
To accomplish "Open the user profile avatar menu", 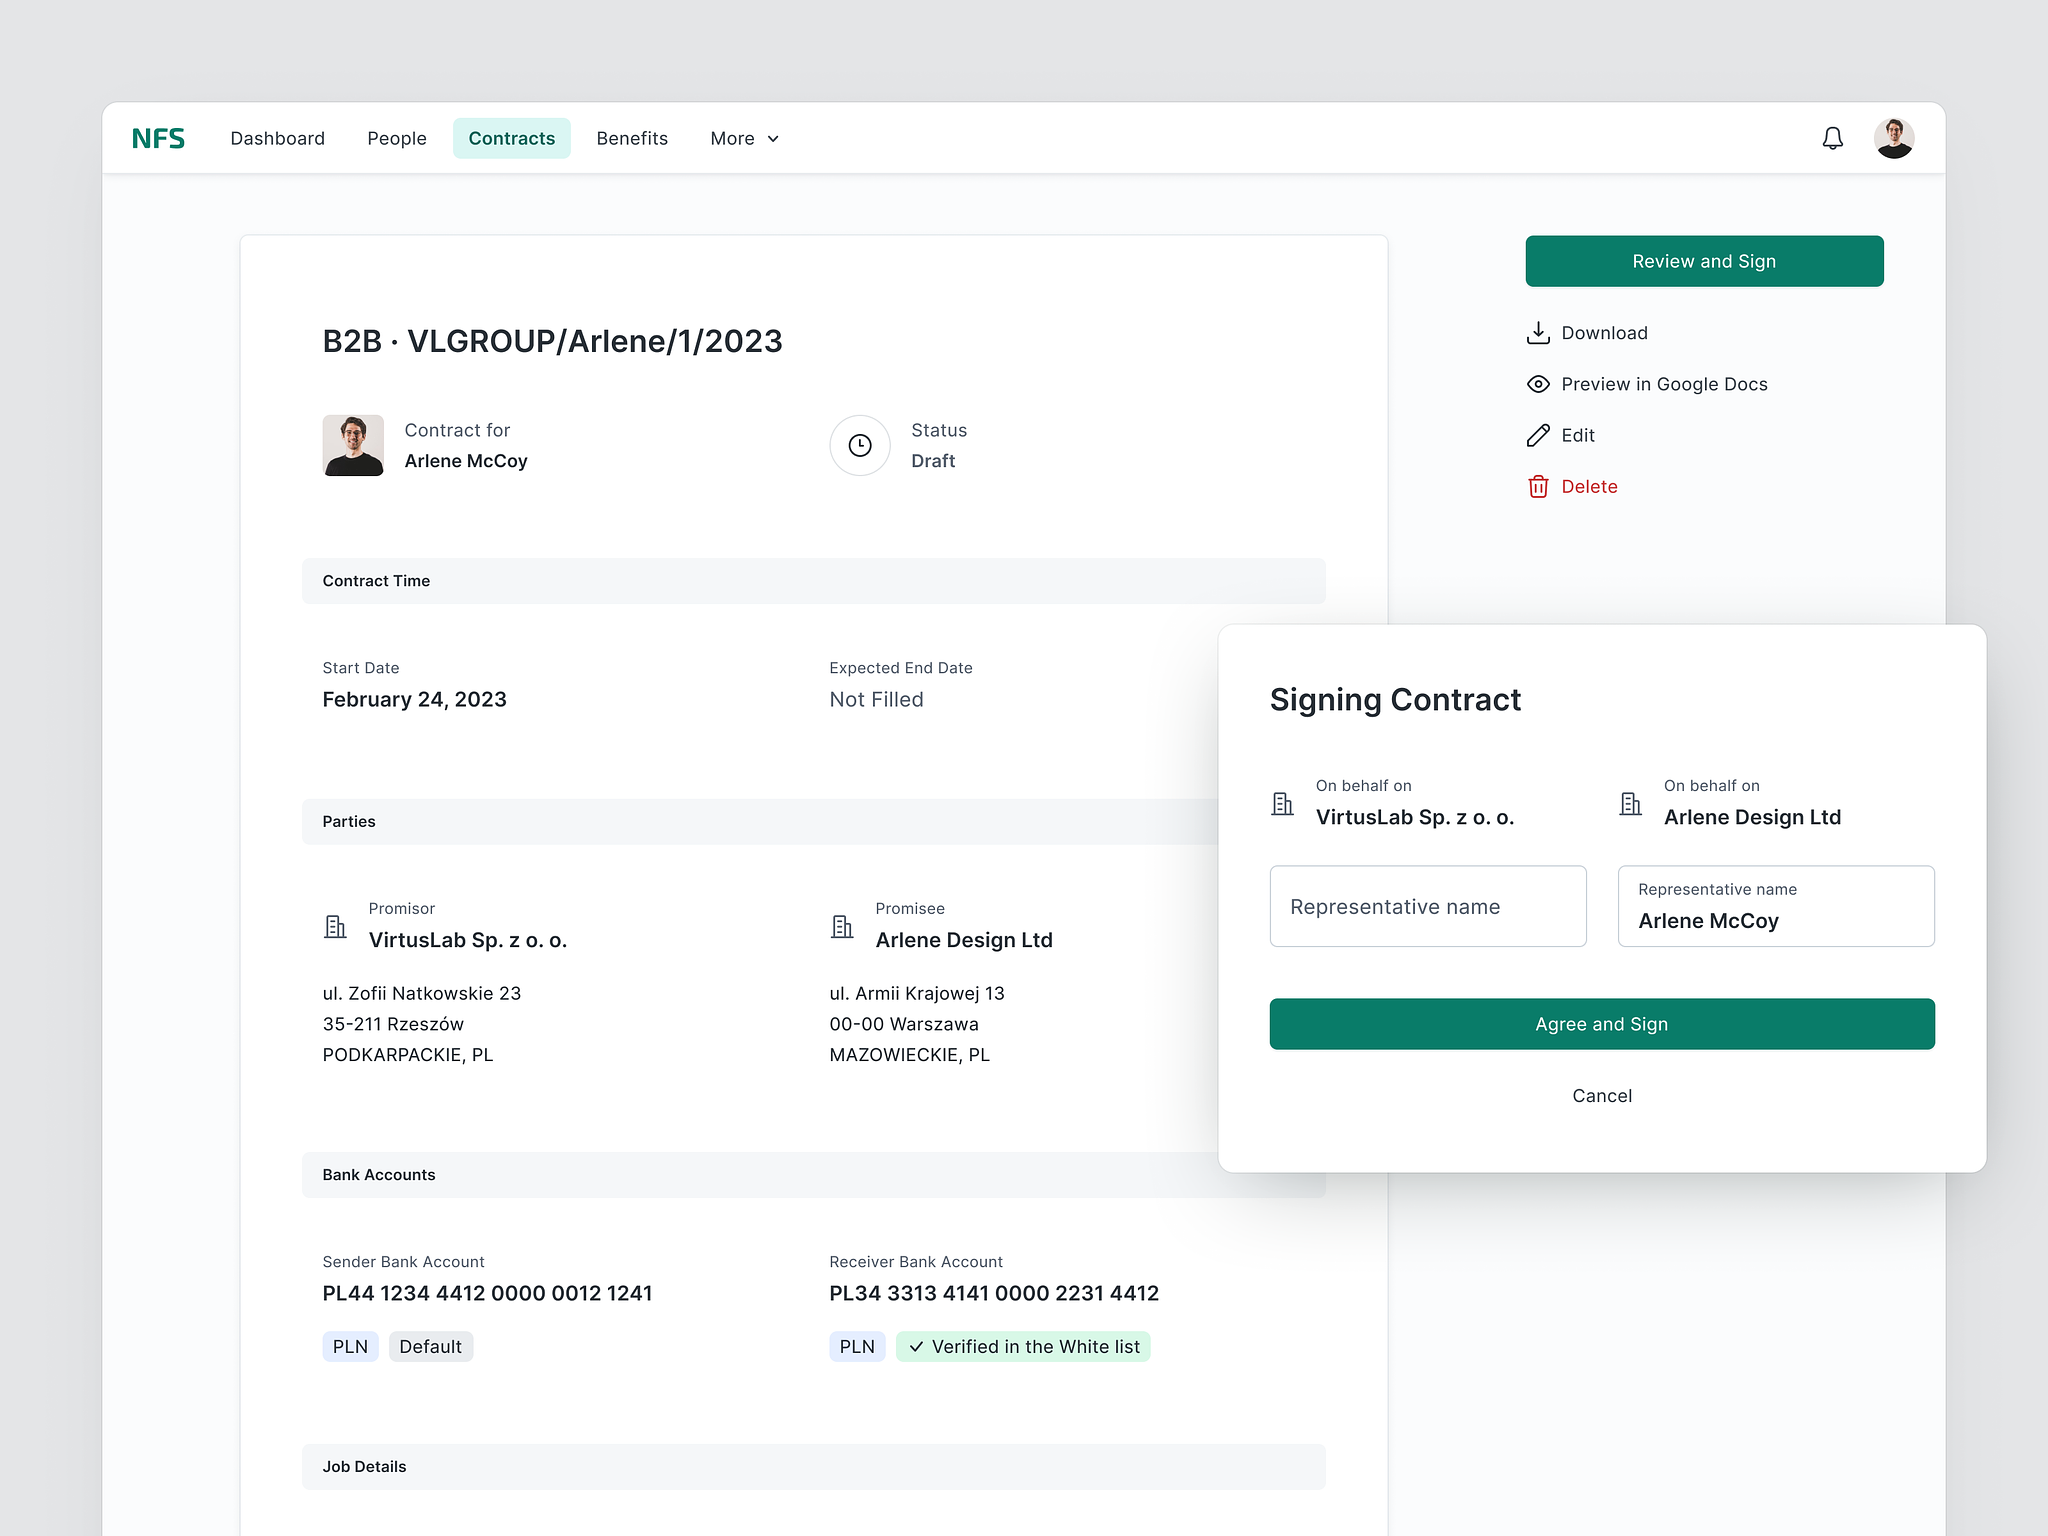I will pyautogui.click(x=1893, y=138).
